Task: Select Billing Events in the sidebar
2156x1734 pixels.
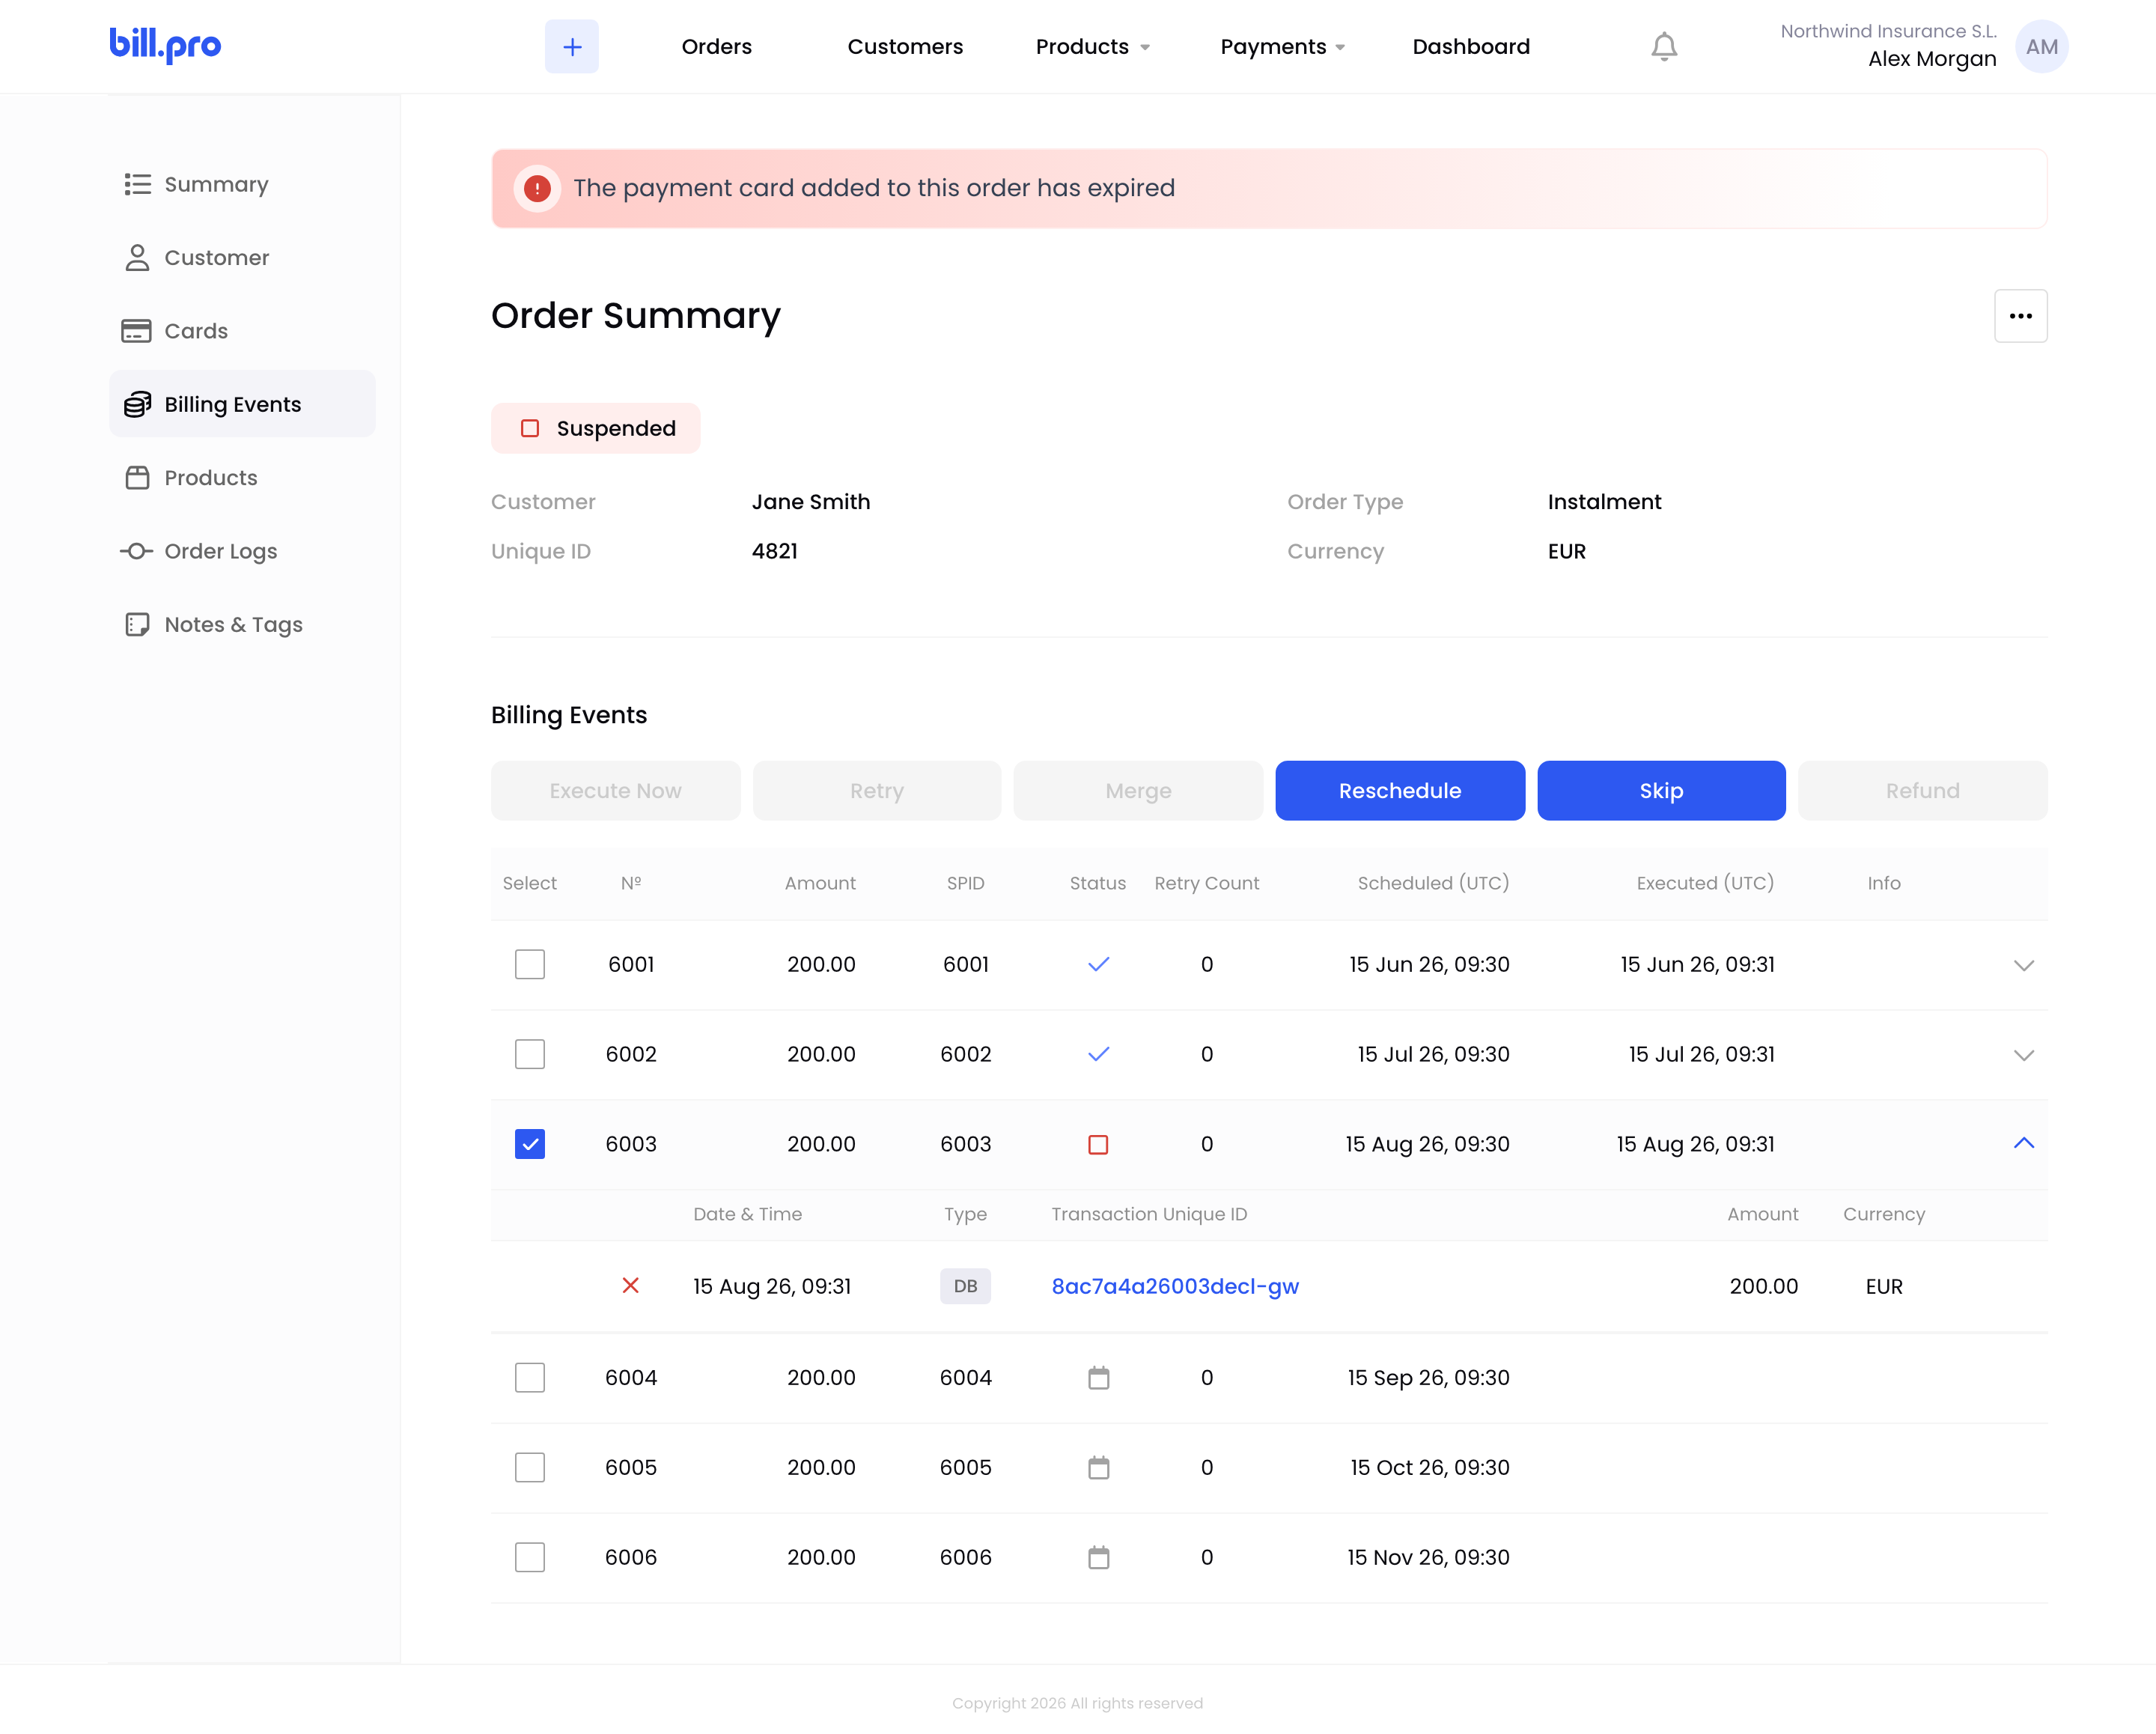Action: click(242, 404)
